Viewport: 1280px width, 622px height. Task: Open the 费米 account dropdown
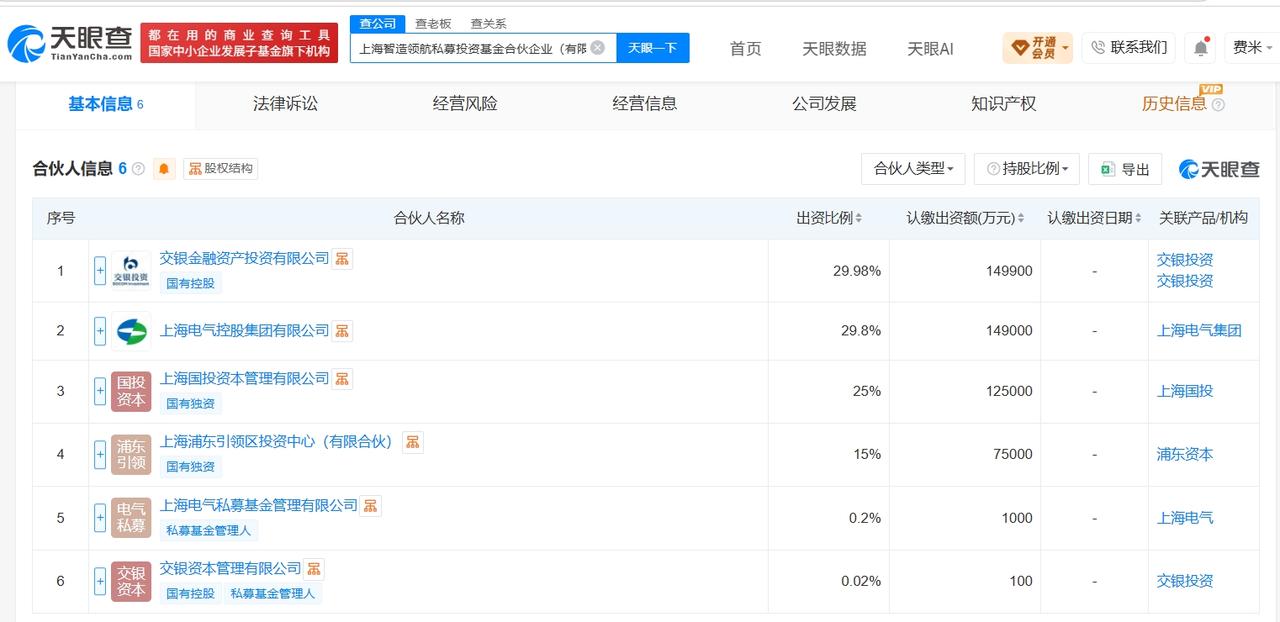(1252, 47)
